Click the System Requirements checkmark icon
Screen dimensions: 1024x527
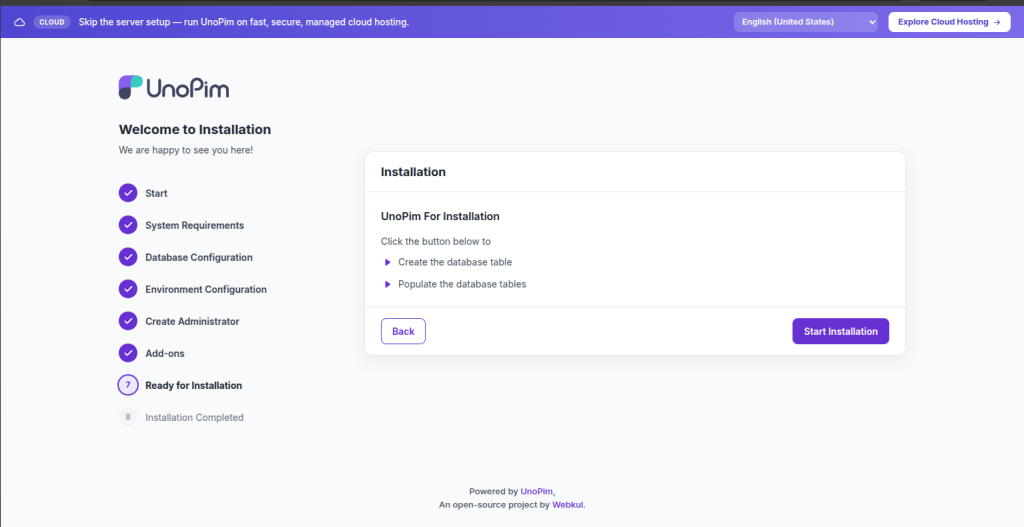(128, 225)
